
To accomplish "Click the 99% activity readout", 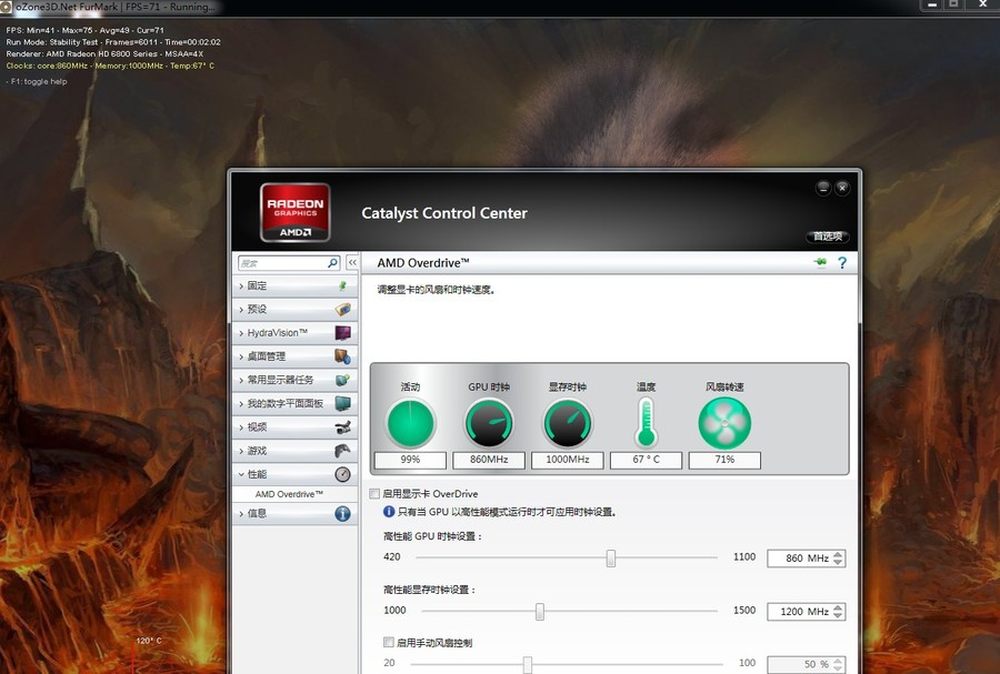I will pyautogui.click(x=410, y=460).
